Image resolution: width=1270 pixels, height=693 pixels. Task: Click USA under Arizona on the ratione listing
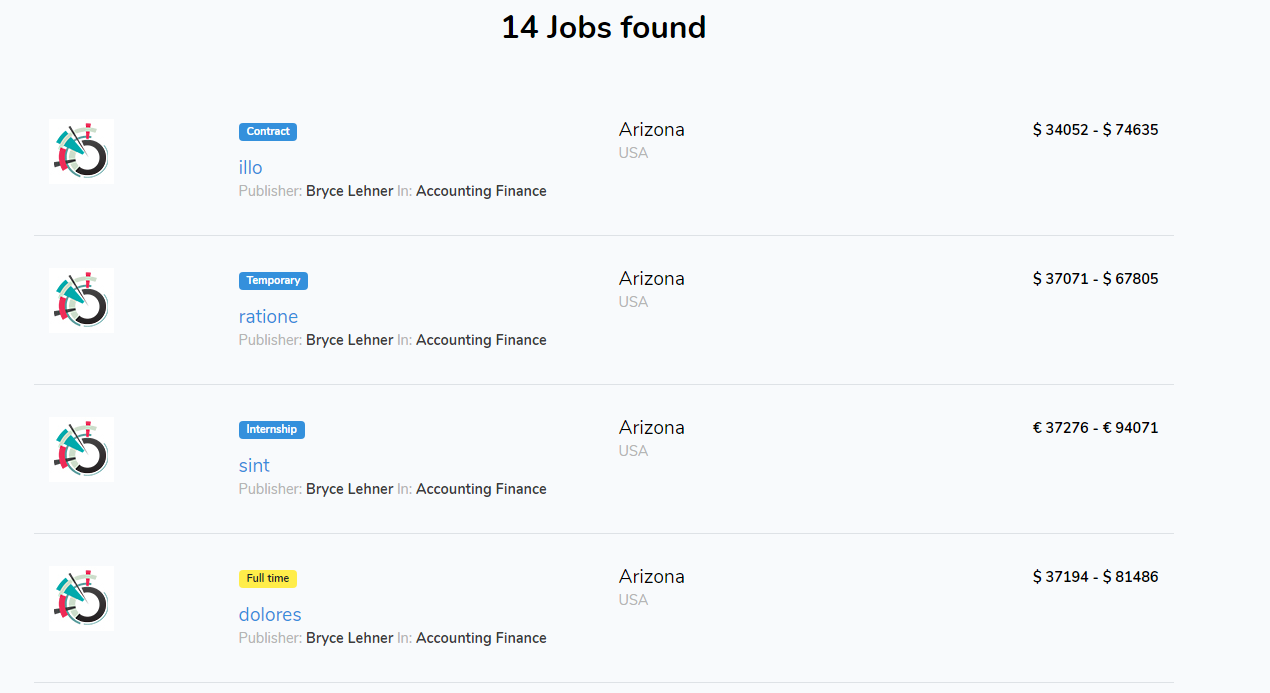click(x=633, y=301)
